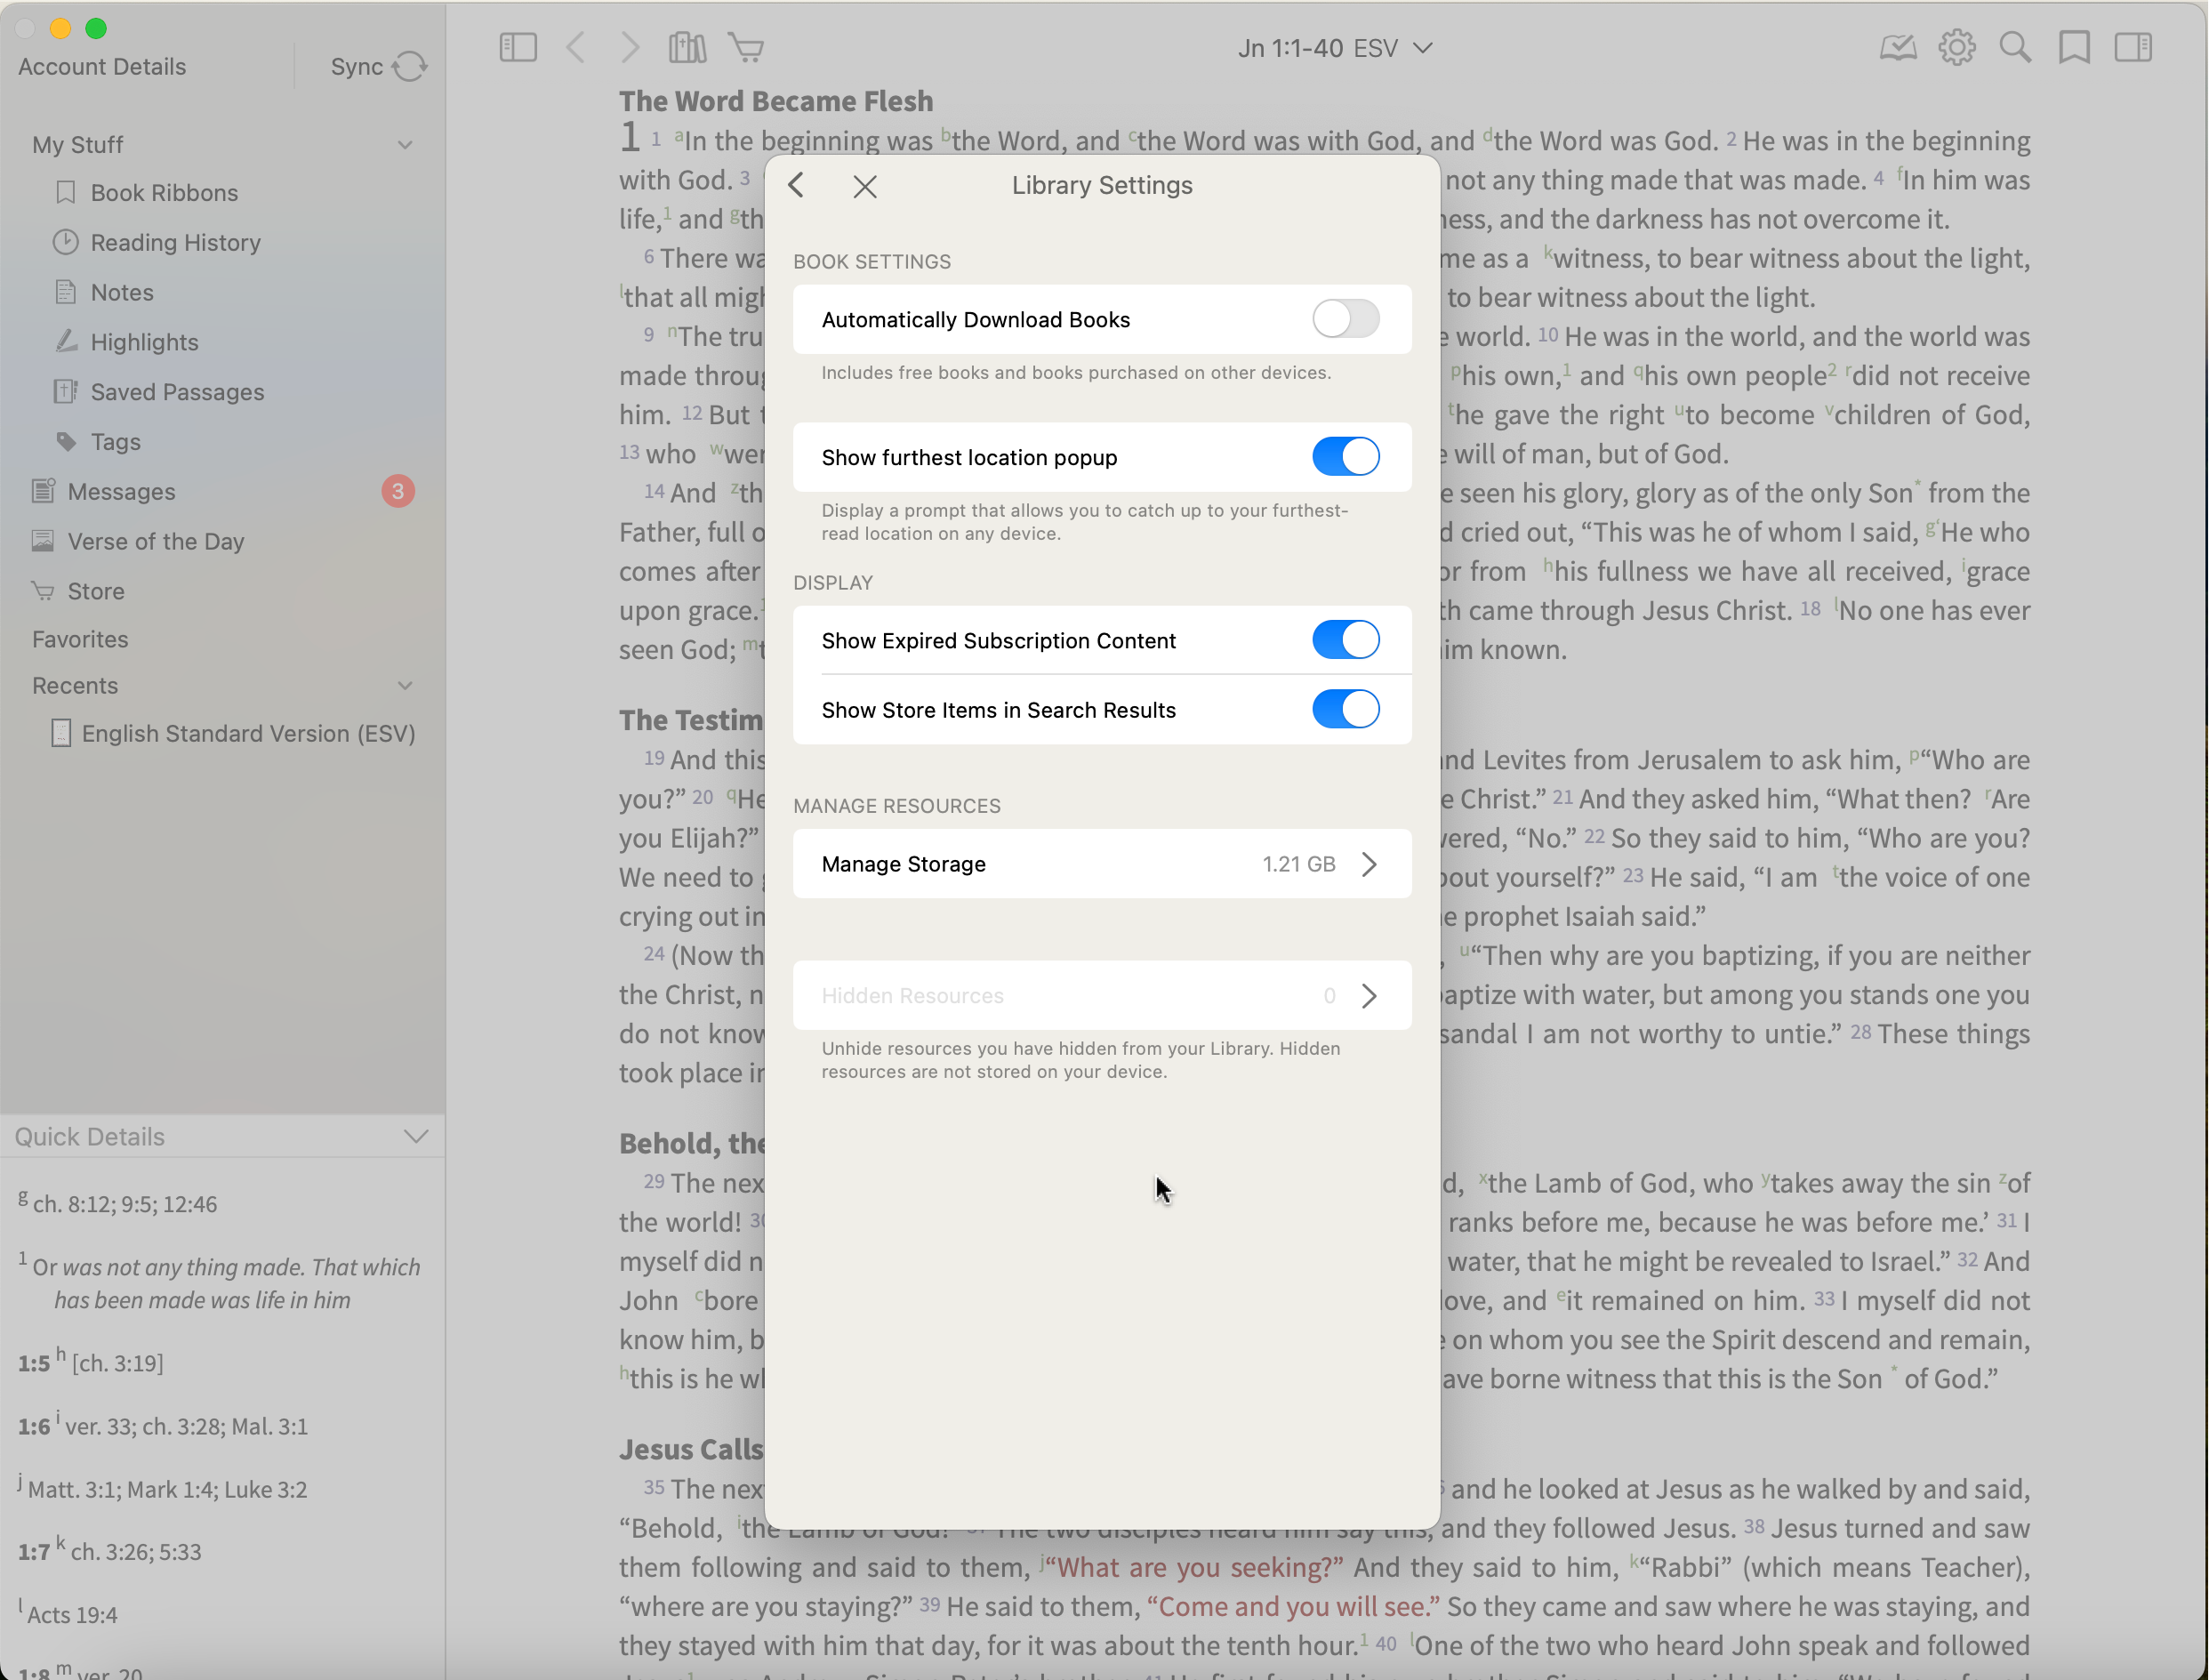Click the Sync refresh icon

click(x=409, y=67)
